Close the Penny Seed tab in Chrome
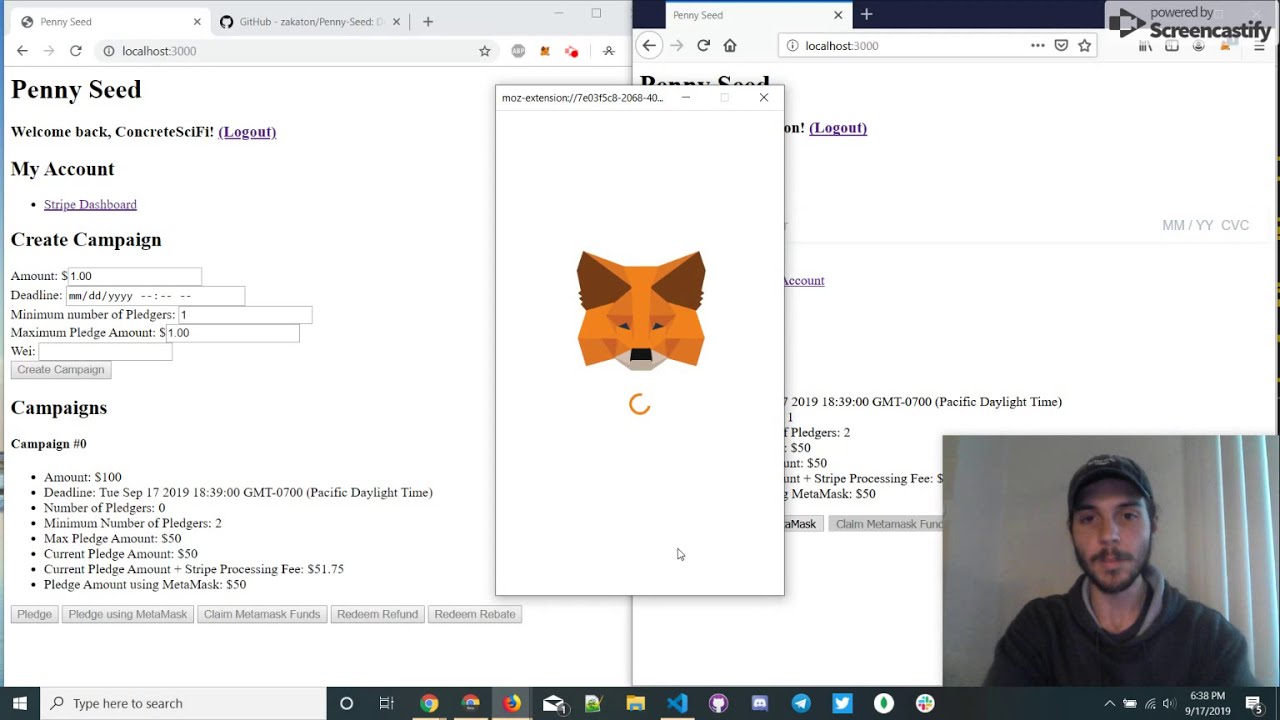Image resolution: width=1280 pixels, height=720 pixels. tap(197, 22)
